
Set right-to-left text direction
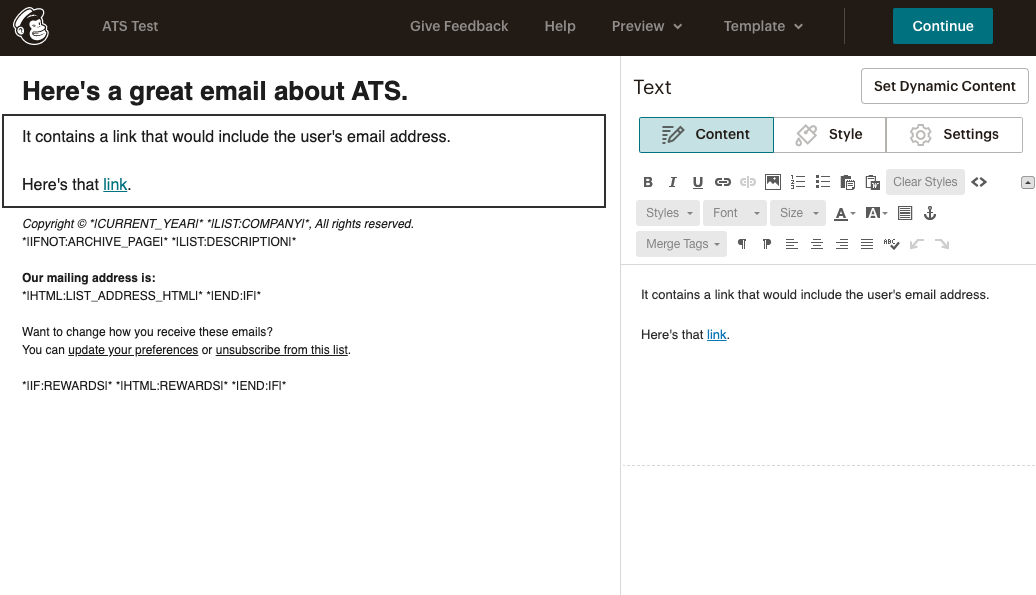point(767,244)
